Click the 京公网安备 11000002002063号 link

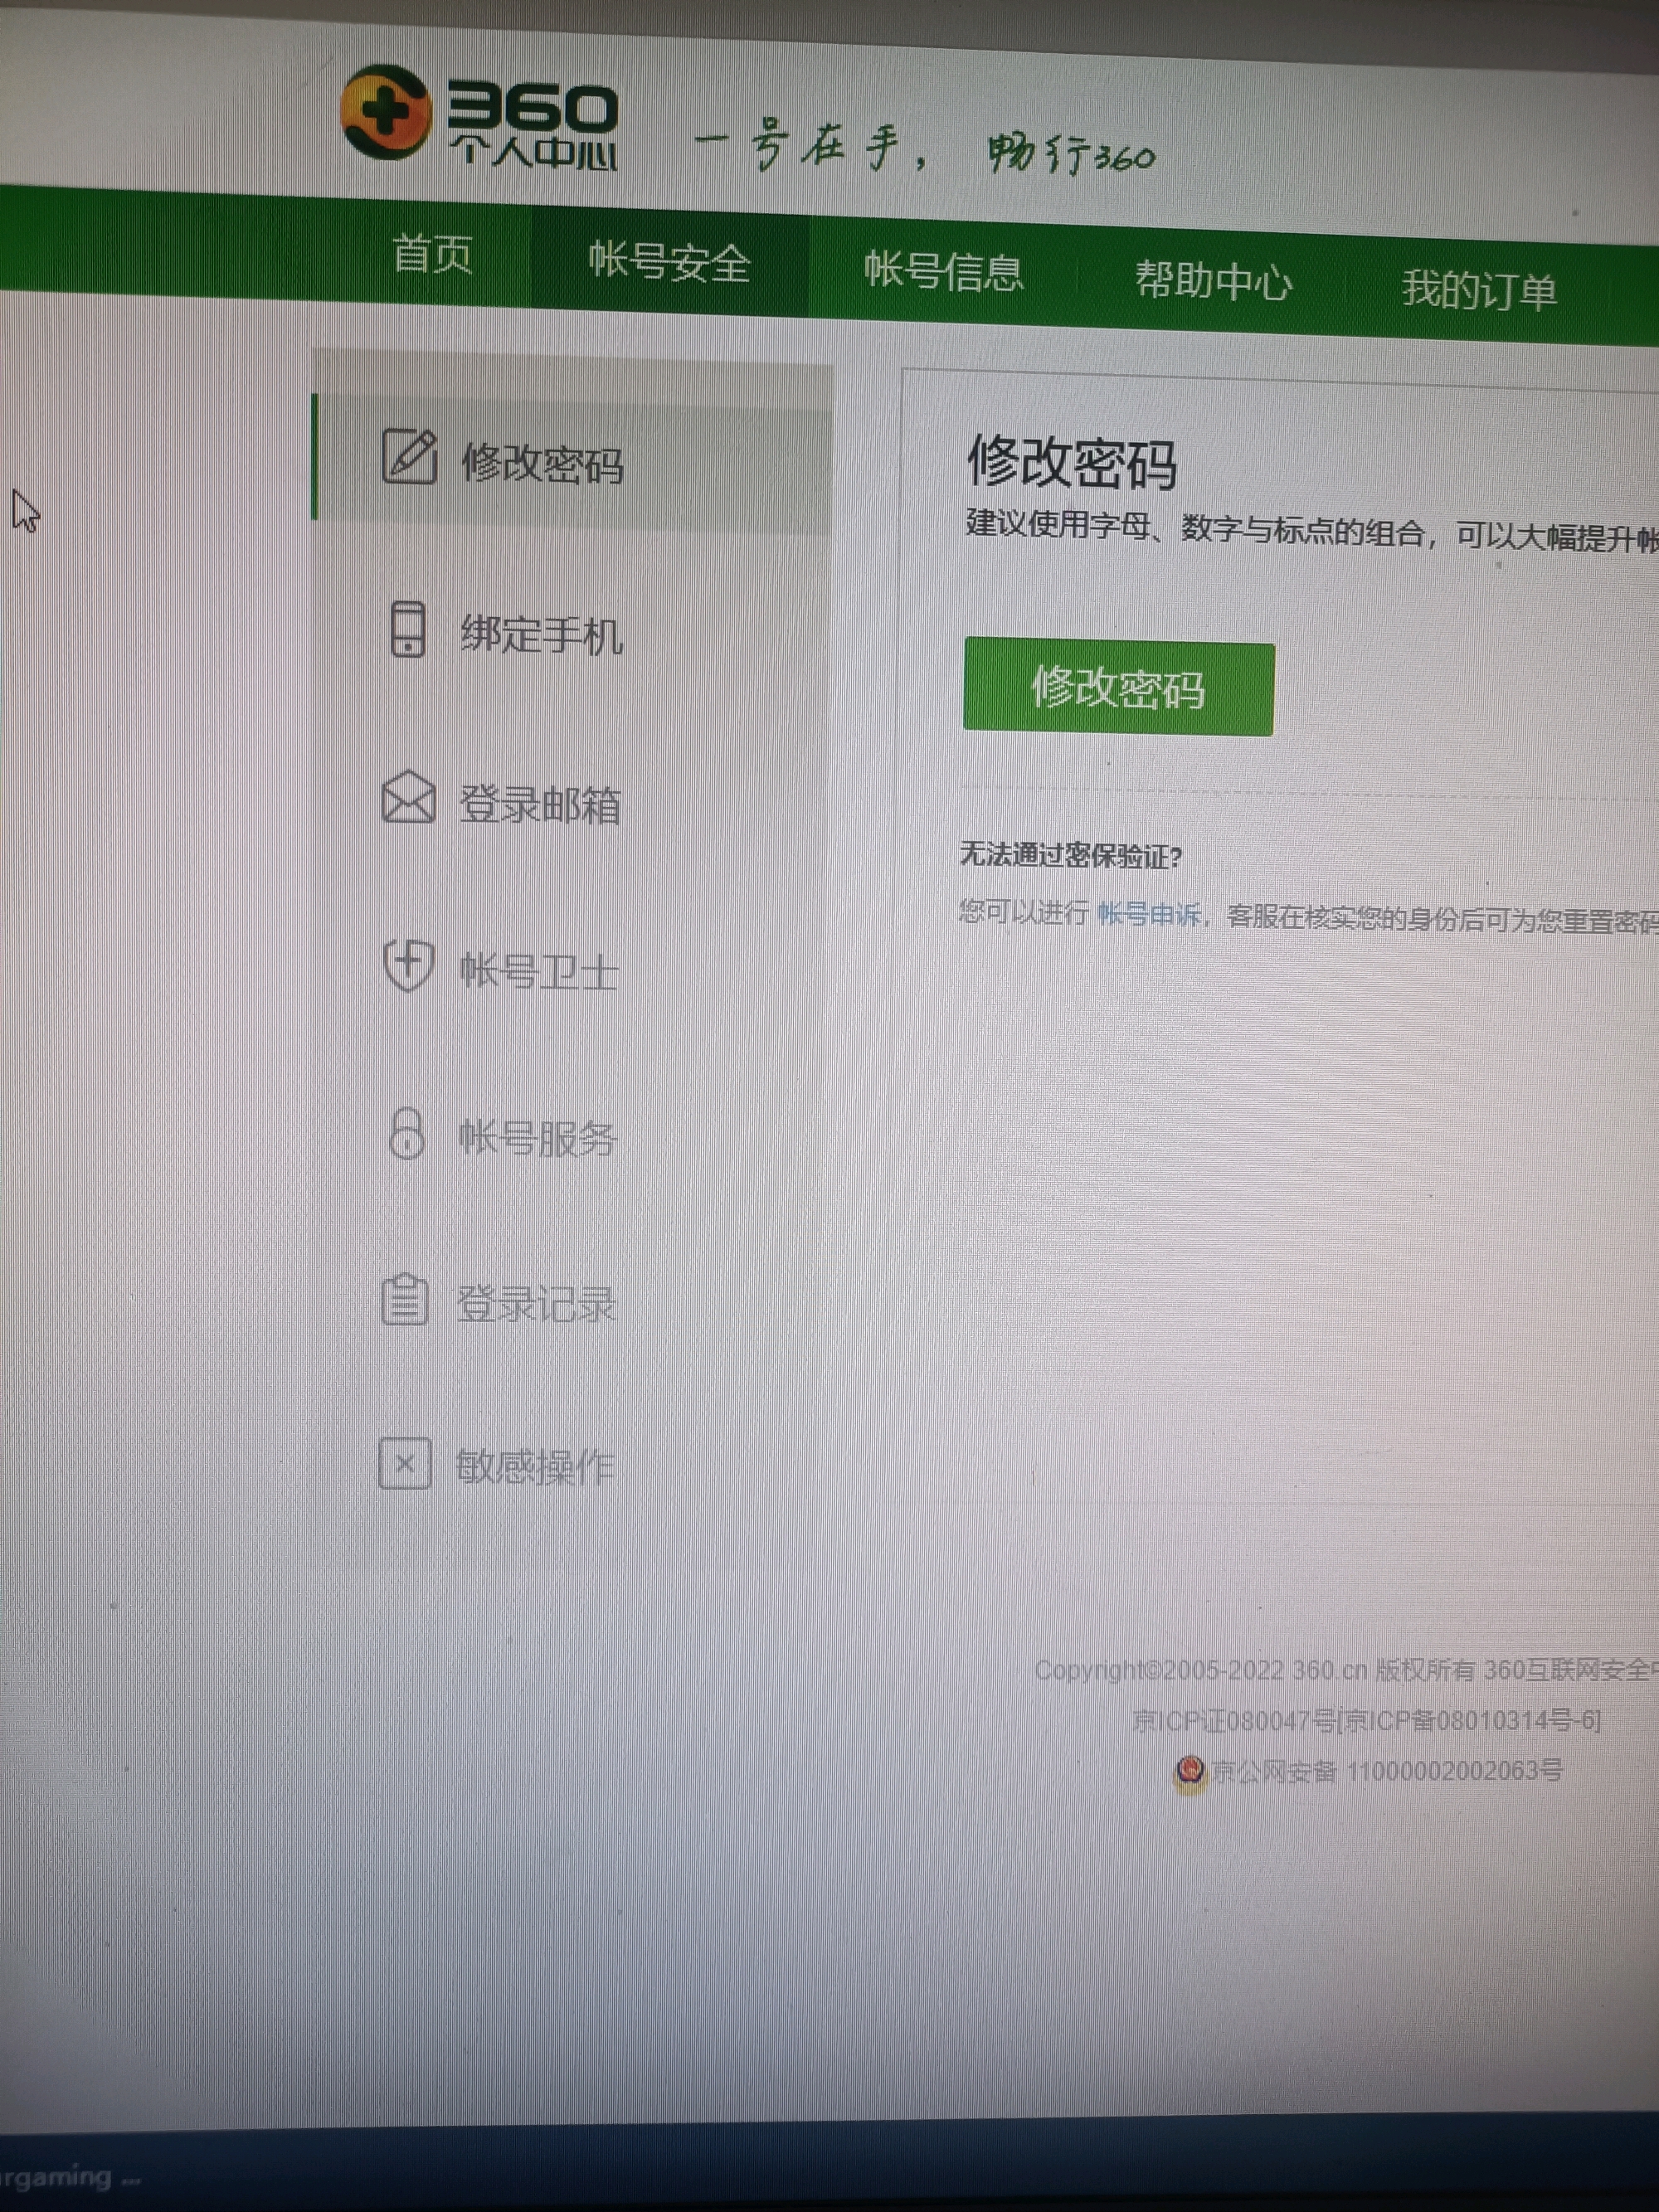point(1388,1771)
